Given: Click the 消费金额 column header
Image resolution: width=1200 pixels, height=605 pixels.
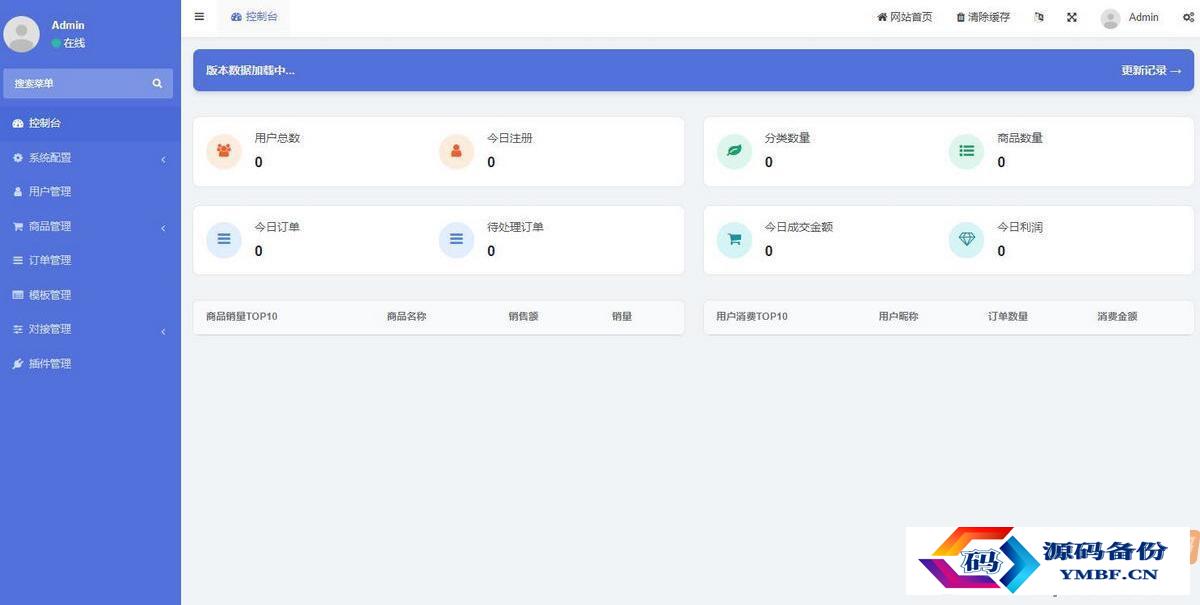Looking at the screenshot, I should (1117, 316).
